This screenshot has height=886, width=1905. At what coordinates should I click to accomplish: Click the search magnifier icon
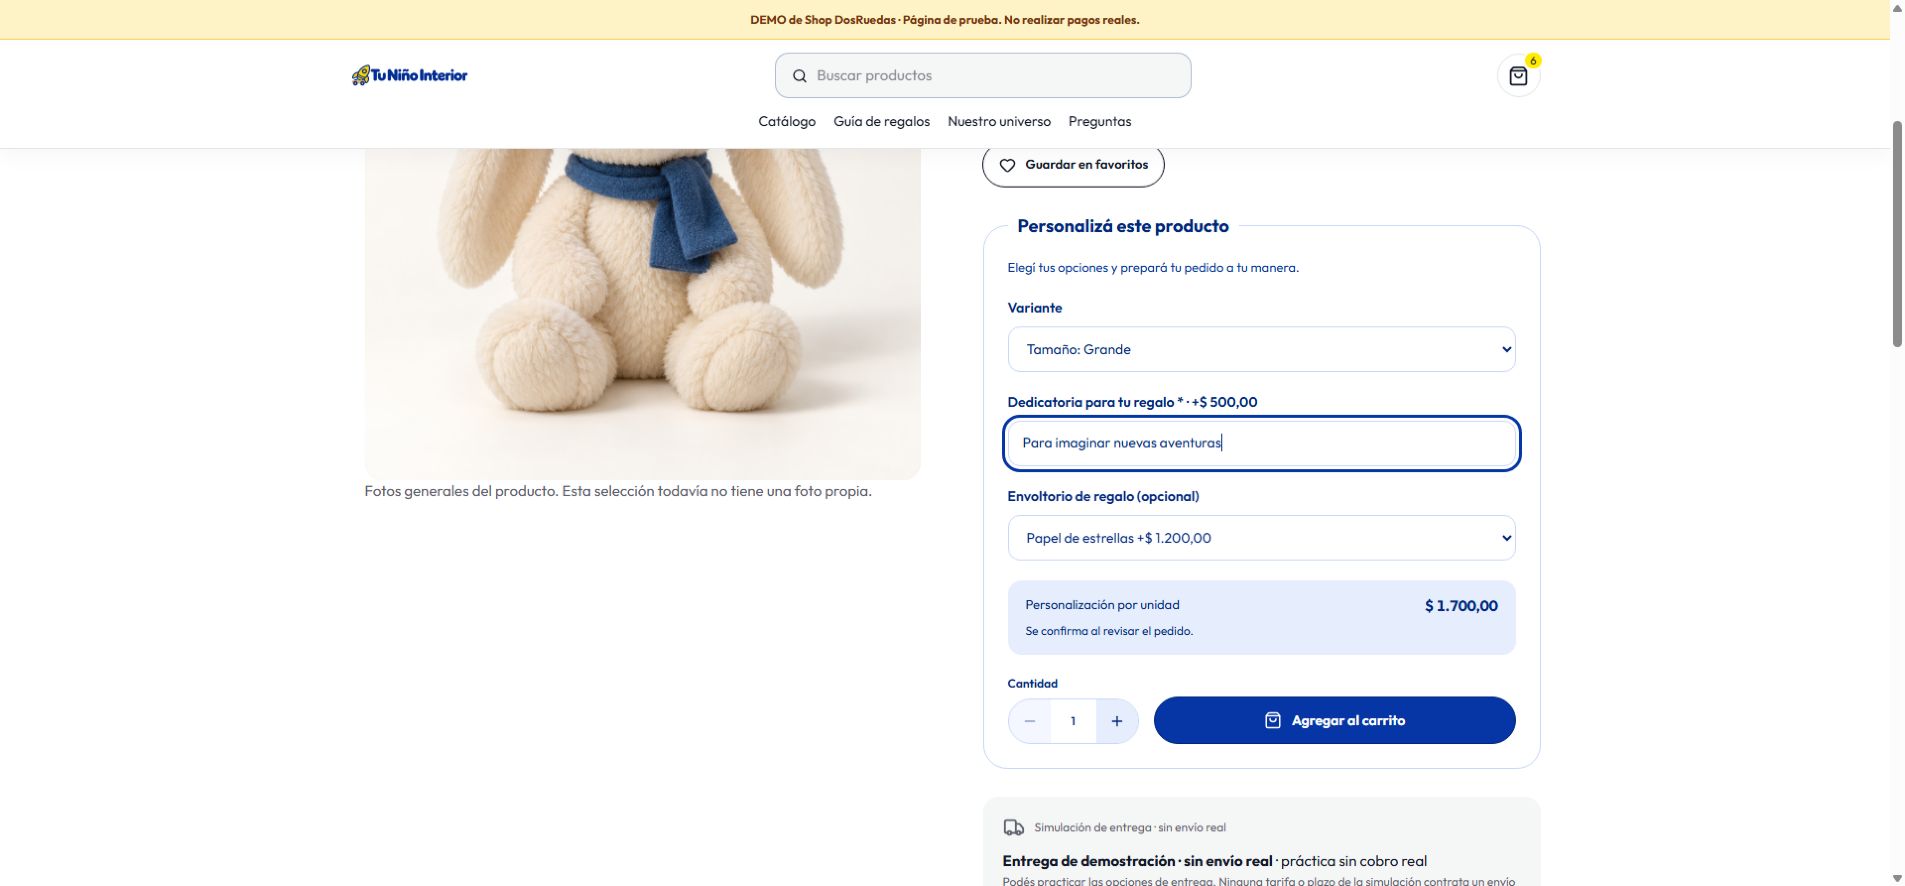(800, 76)
